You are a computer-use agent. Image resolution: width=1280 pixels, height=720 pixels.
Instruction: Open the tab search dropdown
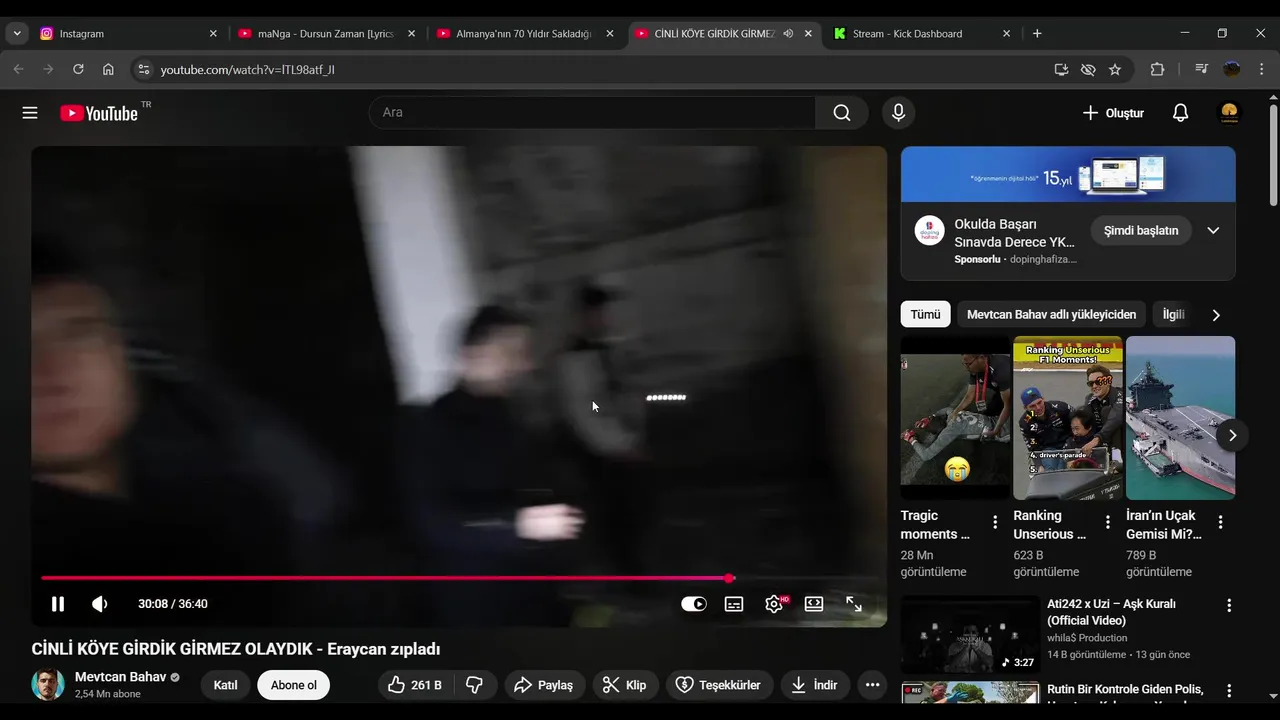[x=17, y=33]
